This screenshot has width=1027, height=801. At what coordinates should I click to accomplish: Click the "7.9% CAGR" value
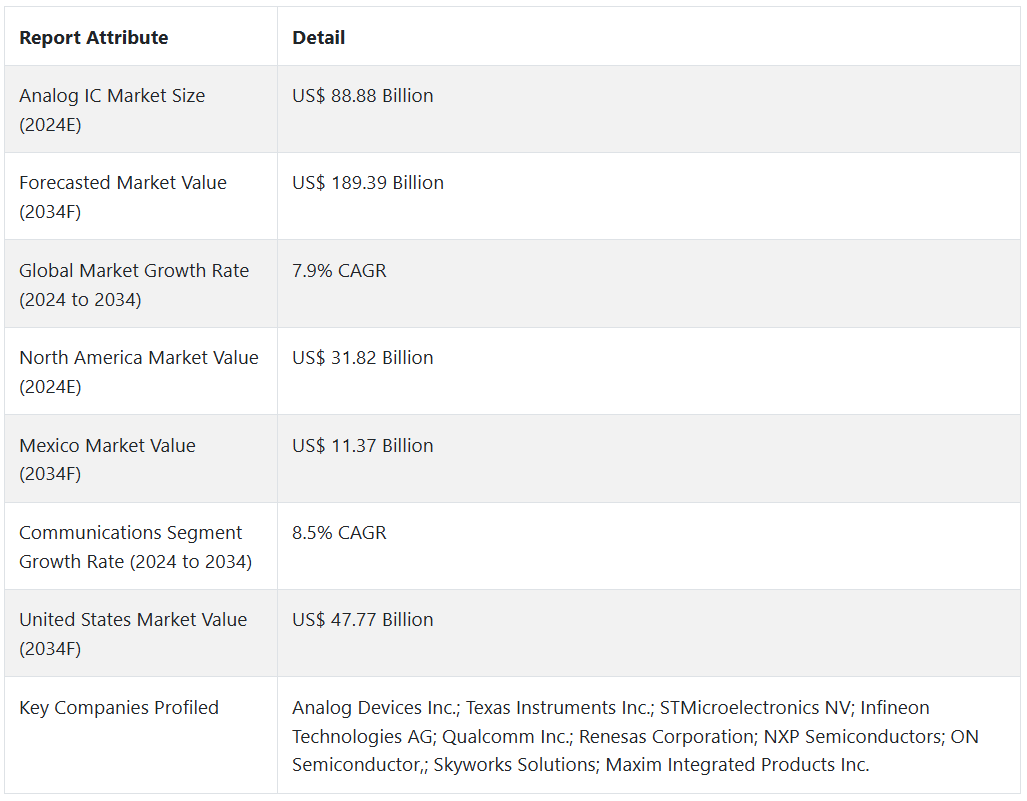(339, 271)
